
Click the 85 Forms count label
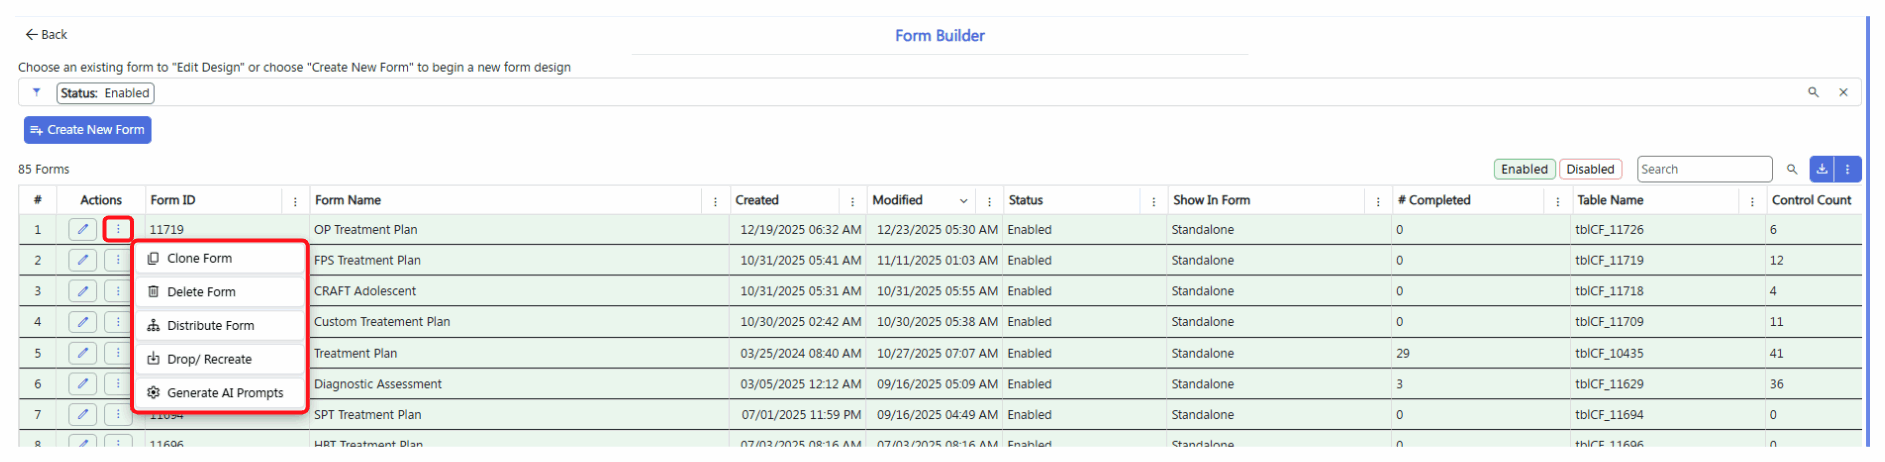tap(44, 169)
